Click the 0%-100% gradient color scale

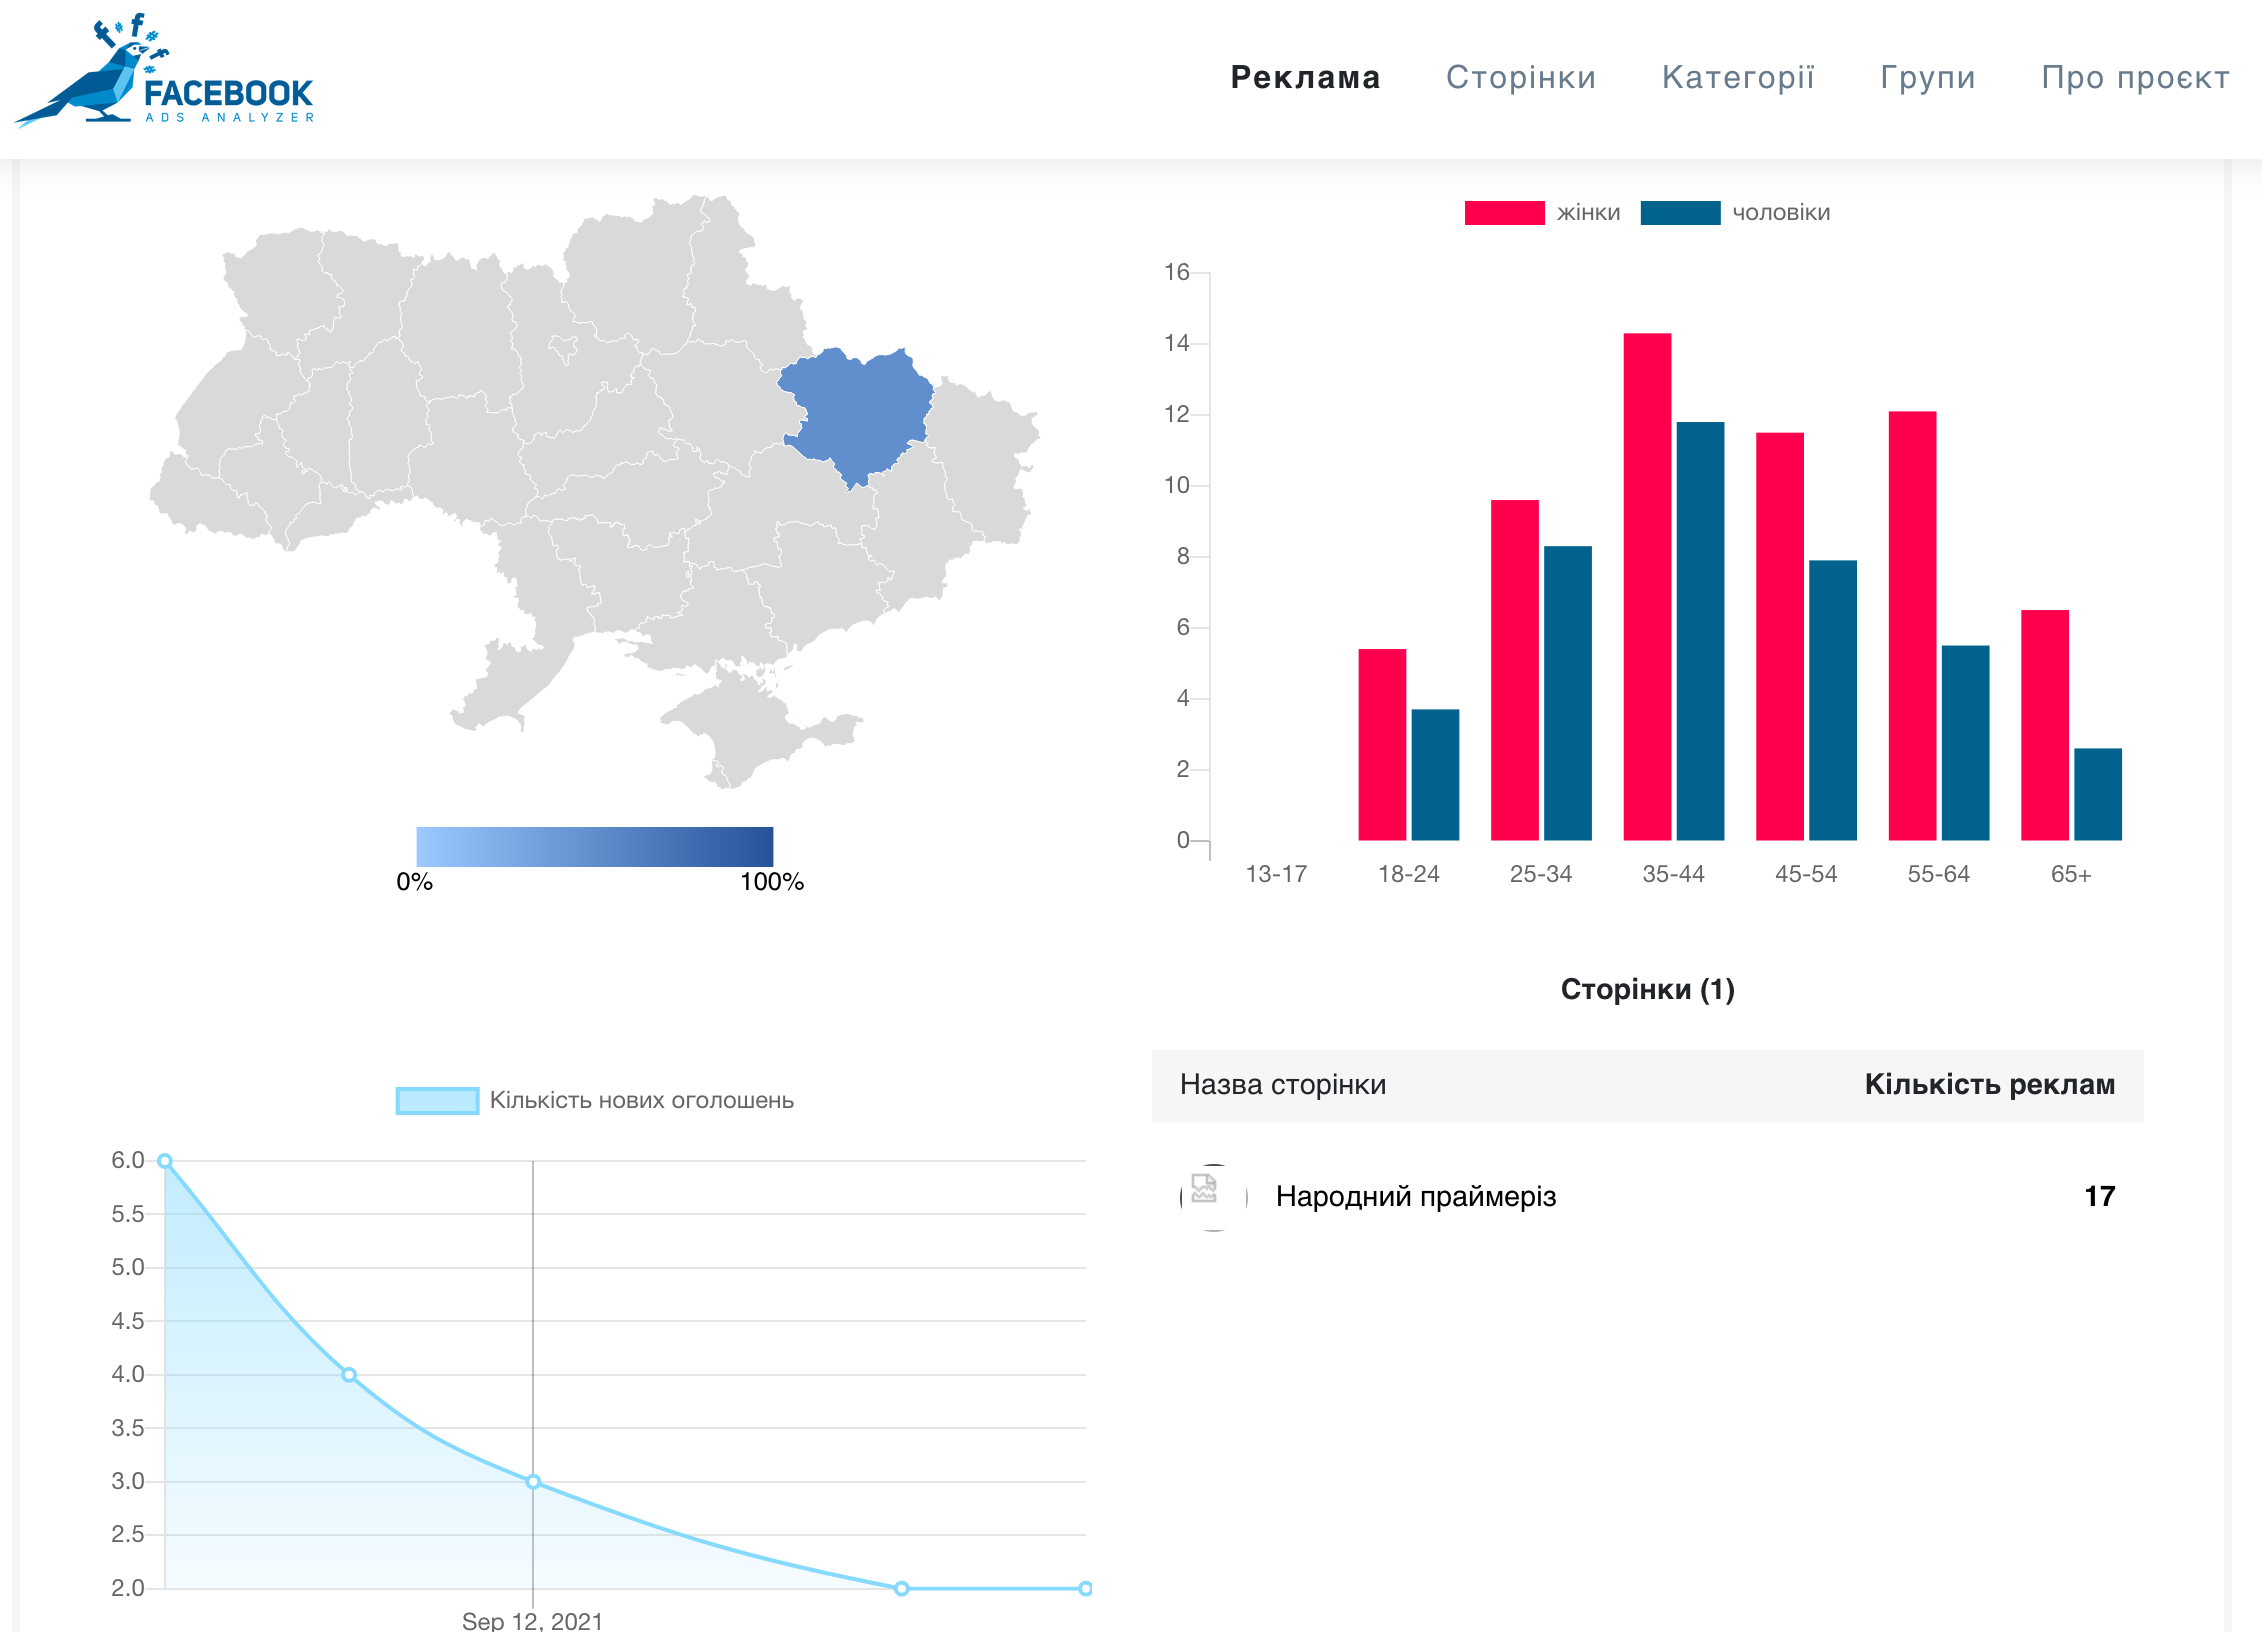(x=594, y=846)
